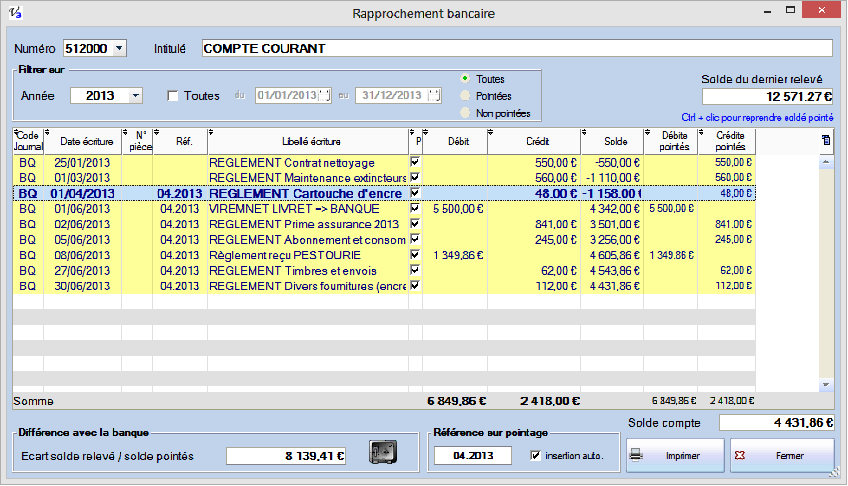Viewport: 848px width, 486px height.
Task: Open the start date 01/01/2013 calendar picker
Action: click(x=323, y=96)
